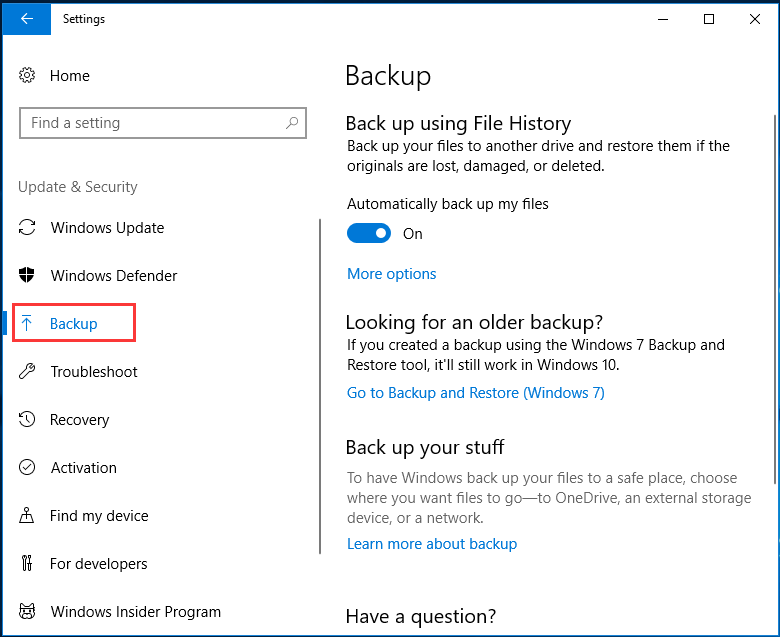Image resolution: width=780 pixels, height=637 pixels.
Task: Open Learn more about backup link
Action: tap(432, 544)
